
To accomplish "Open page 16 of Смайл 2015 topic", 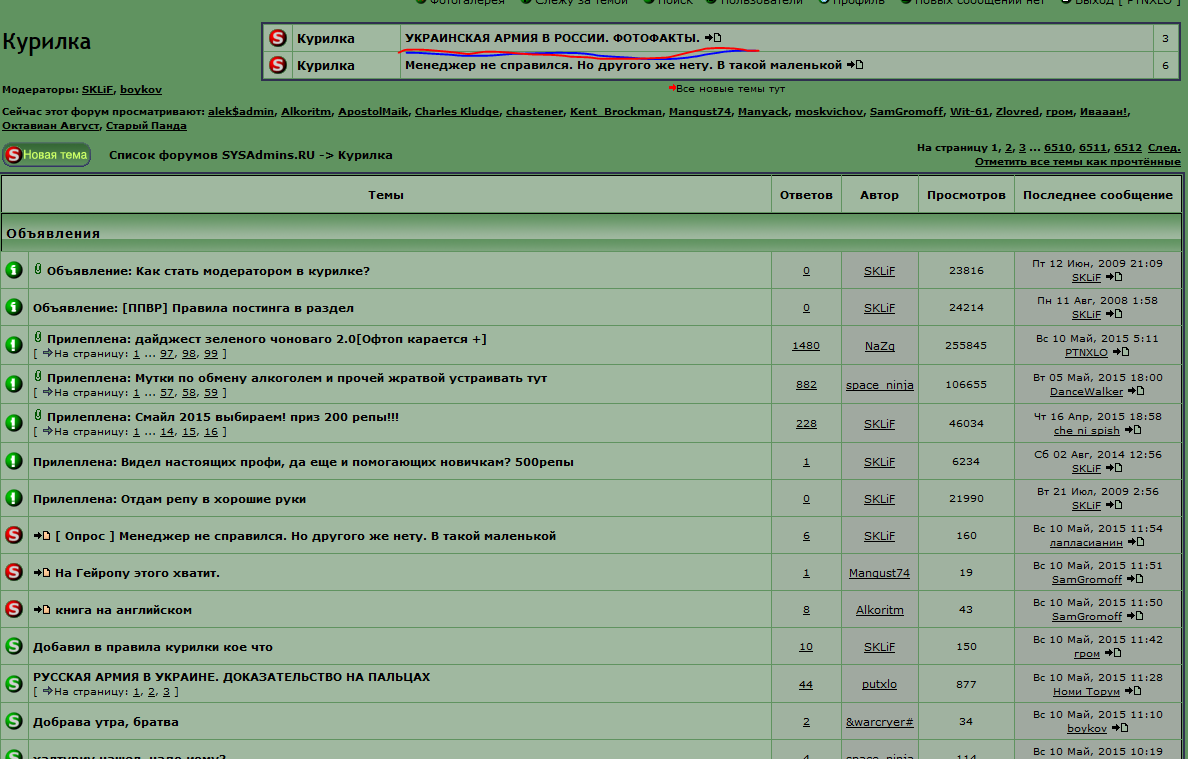I will [211, 432].
